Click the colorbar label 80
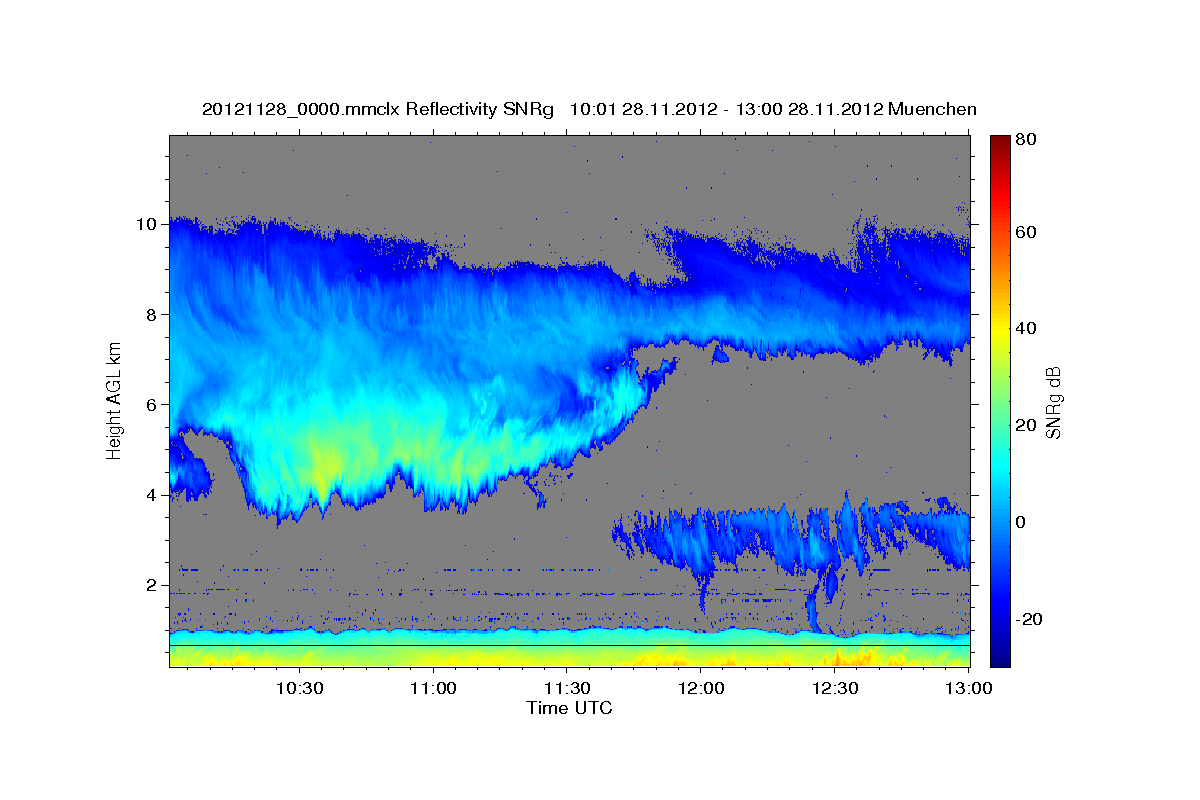Viewport: 1200px width, 800px height. pyautogui.click(x=1025, y=140)
